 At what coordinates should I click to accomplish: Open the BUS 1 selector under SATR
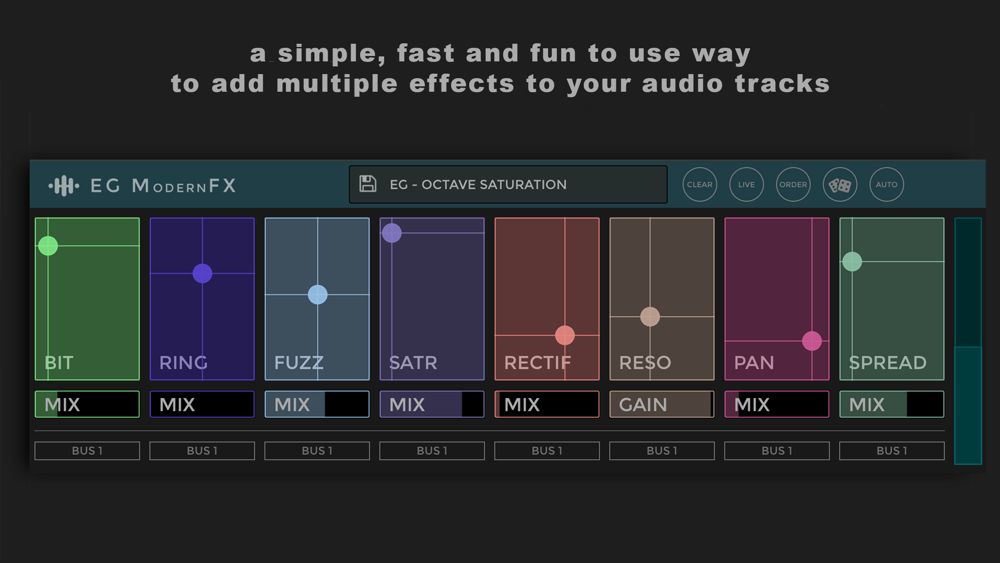click(432, 451)
